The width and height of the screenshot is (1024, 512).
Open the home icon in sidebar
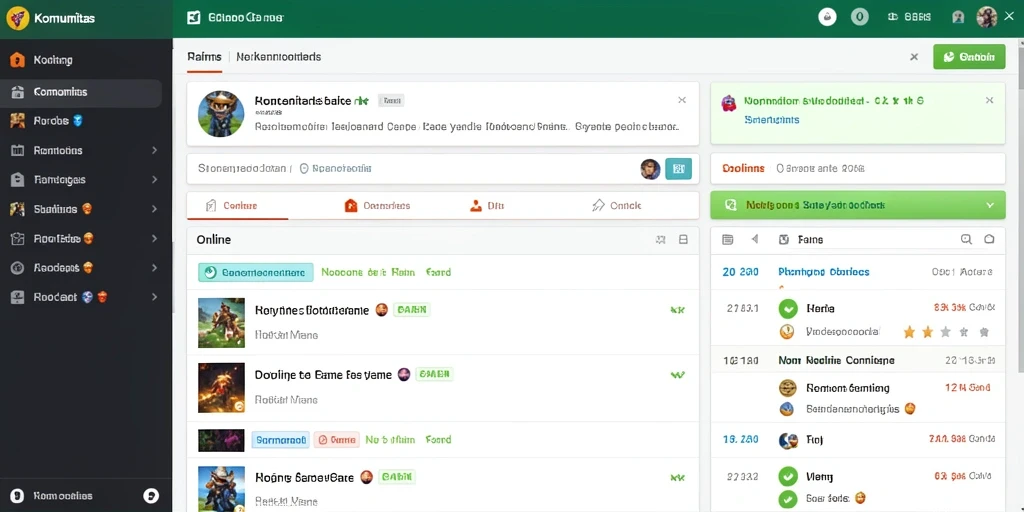[x=18, y=60]
